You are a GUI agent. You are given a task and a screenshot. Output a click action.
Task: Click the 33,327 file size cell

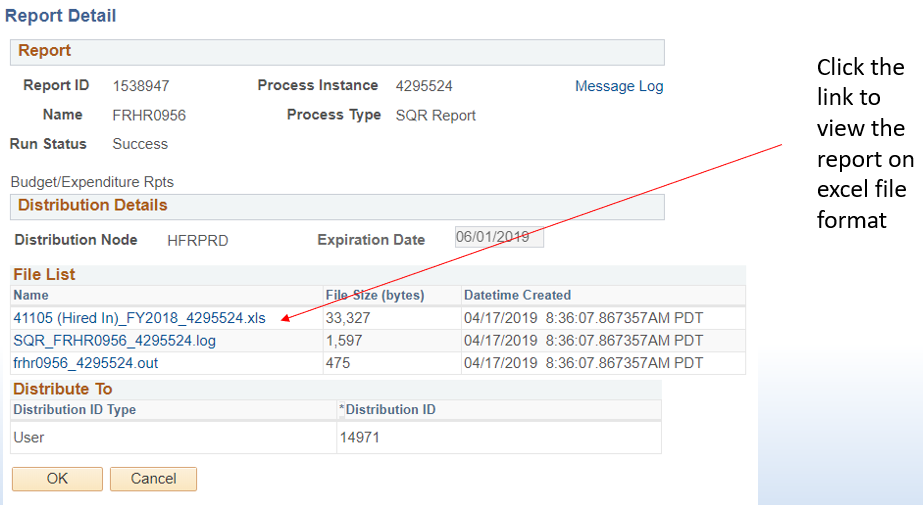click(348, 318)
